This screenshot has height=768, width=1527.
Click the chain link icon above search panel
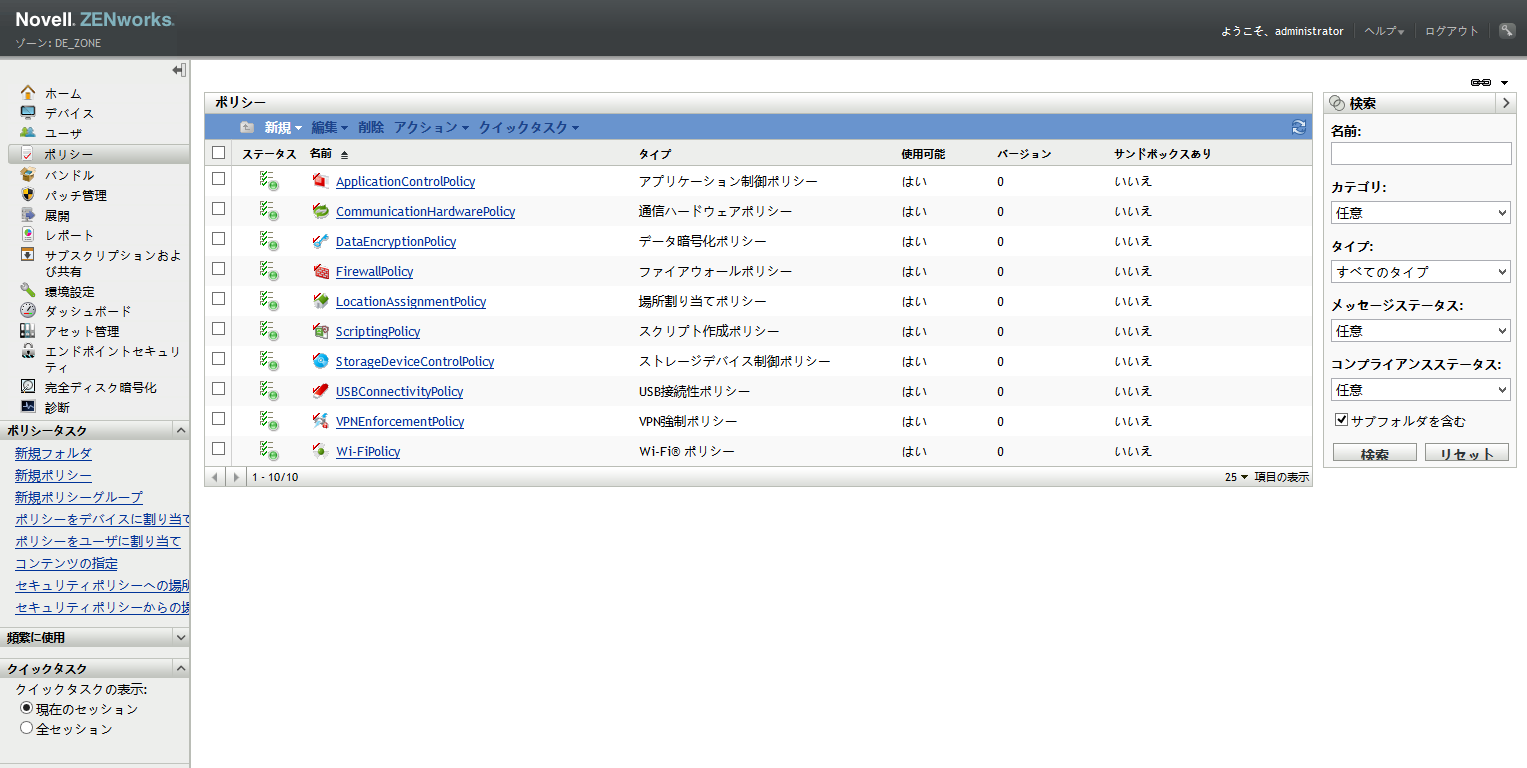click(1481, 82)
